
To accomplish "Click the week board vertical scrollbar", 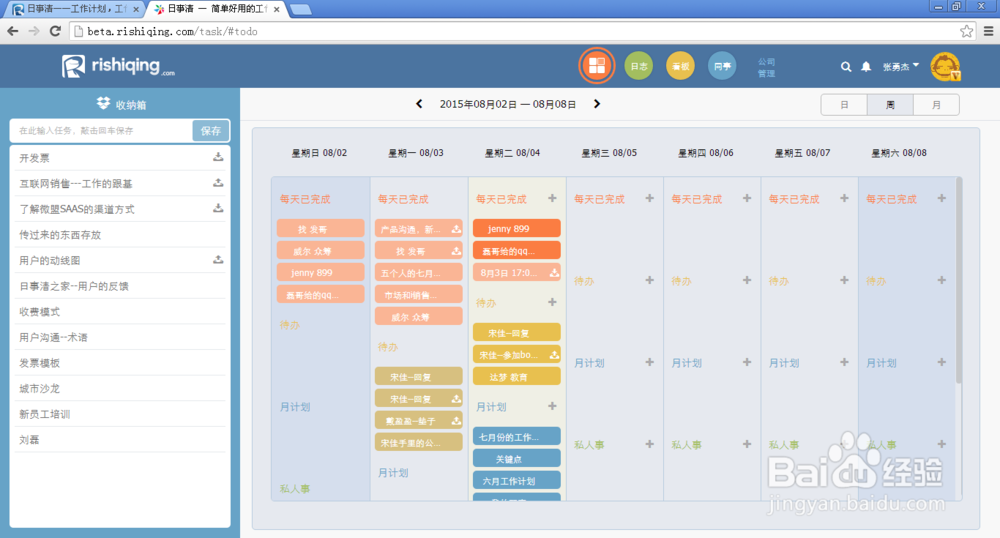I will (x=959, y=280).
